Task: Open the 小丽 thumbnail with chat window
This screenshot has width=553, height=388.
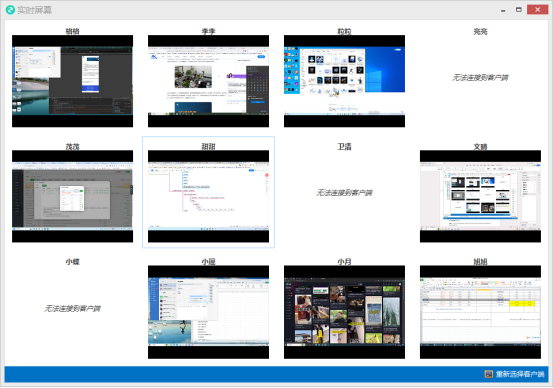Action: pos(208,312)
